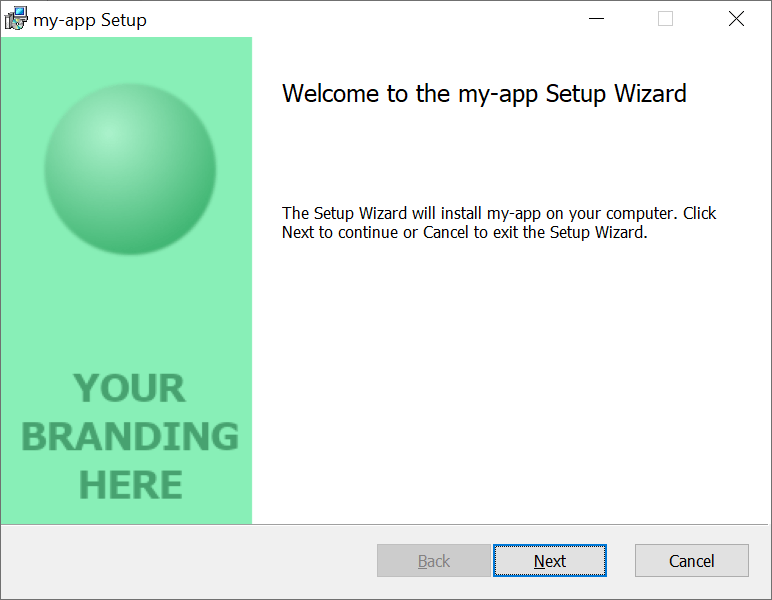Proceed with the Next button
The image size is (772, 600).
(549, 561)
